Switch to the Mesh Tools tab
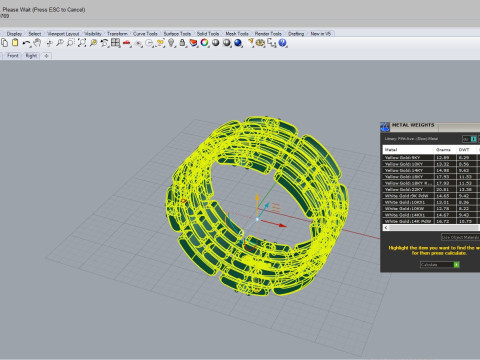The image size is (480, 360). click(237, 34)
